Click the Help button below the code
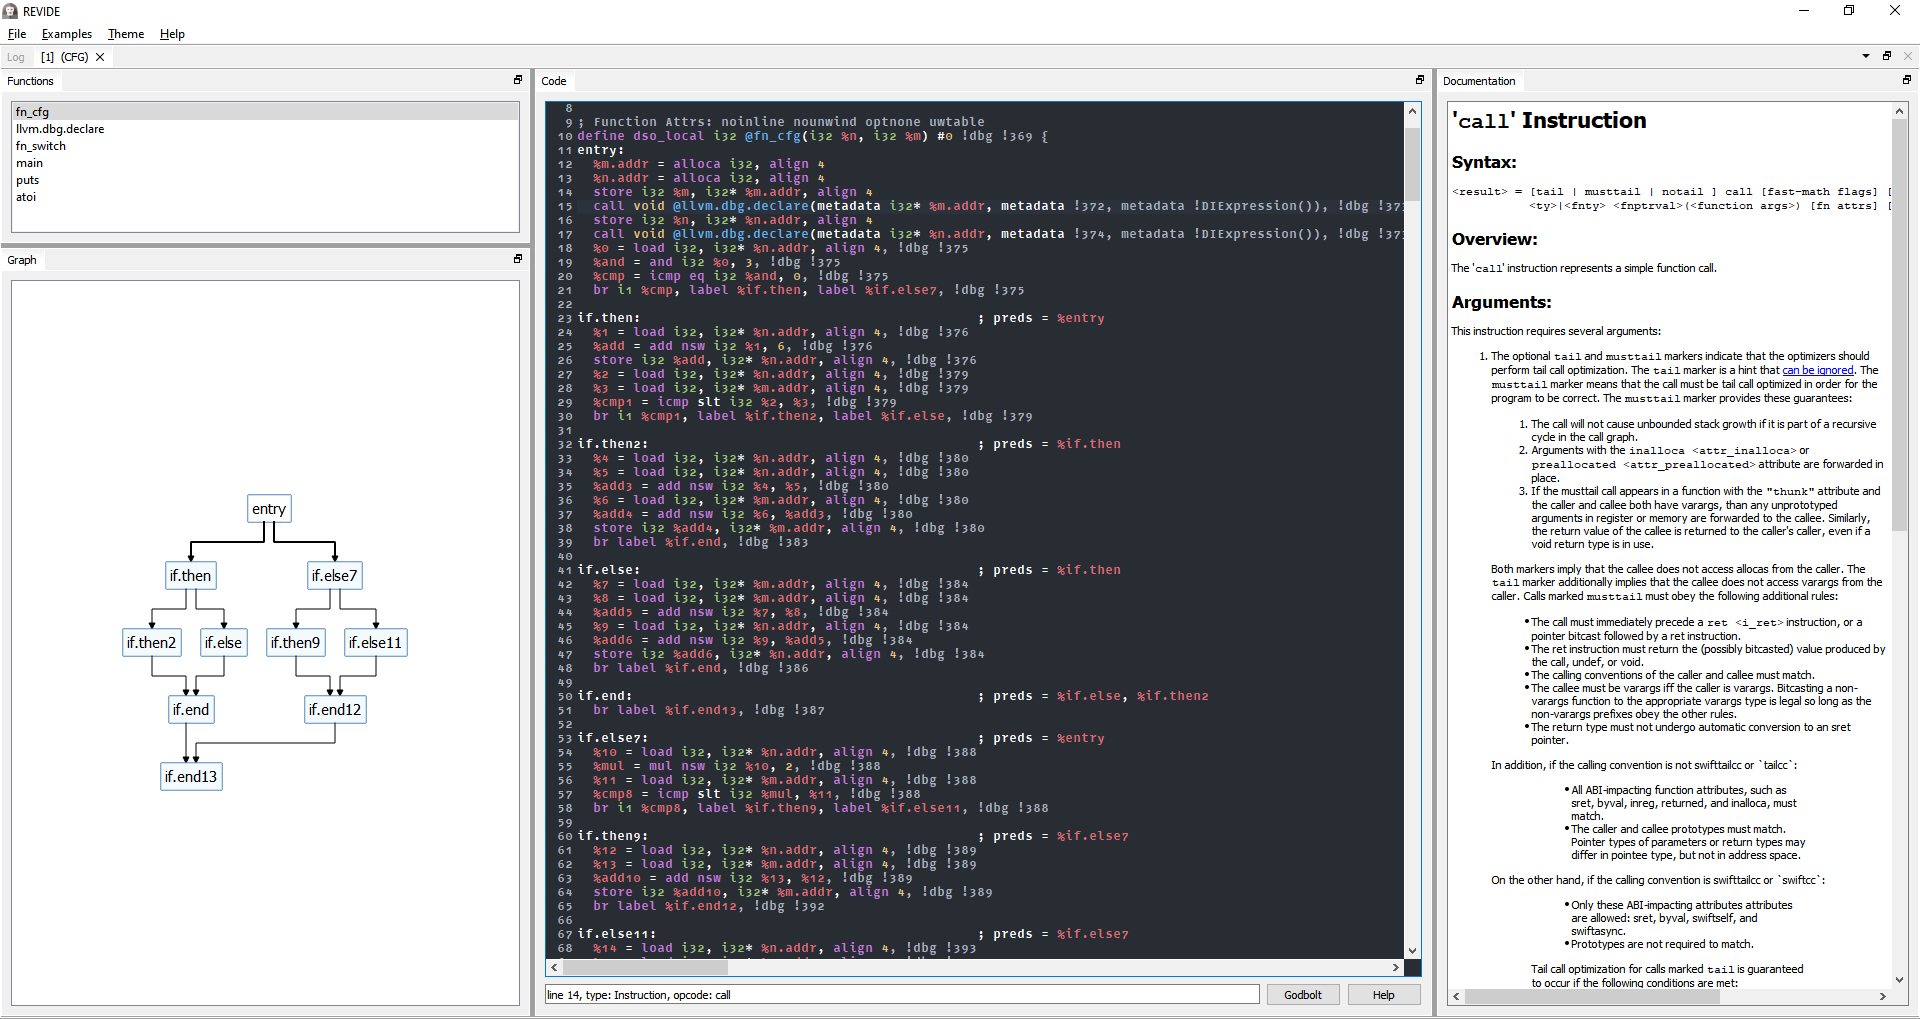Screen dimensions: 1920x1019 click(1384, 995)
